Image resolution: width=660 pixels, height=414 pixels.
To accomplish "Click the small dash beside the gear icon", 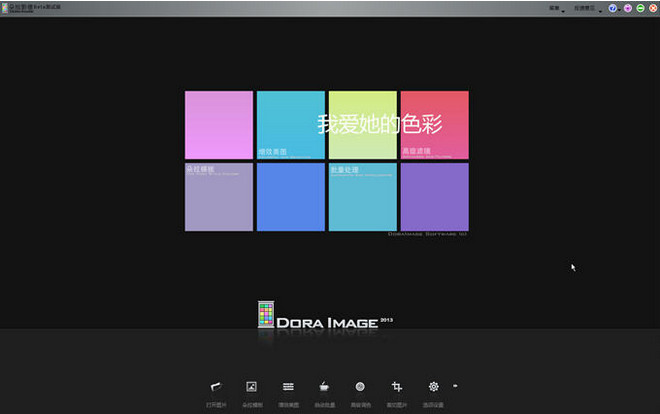I will coord(456,383).
